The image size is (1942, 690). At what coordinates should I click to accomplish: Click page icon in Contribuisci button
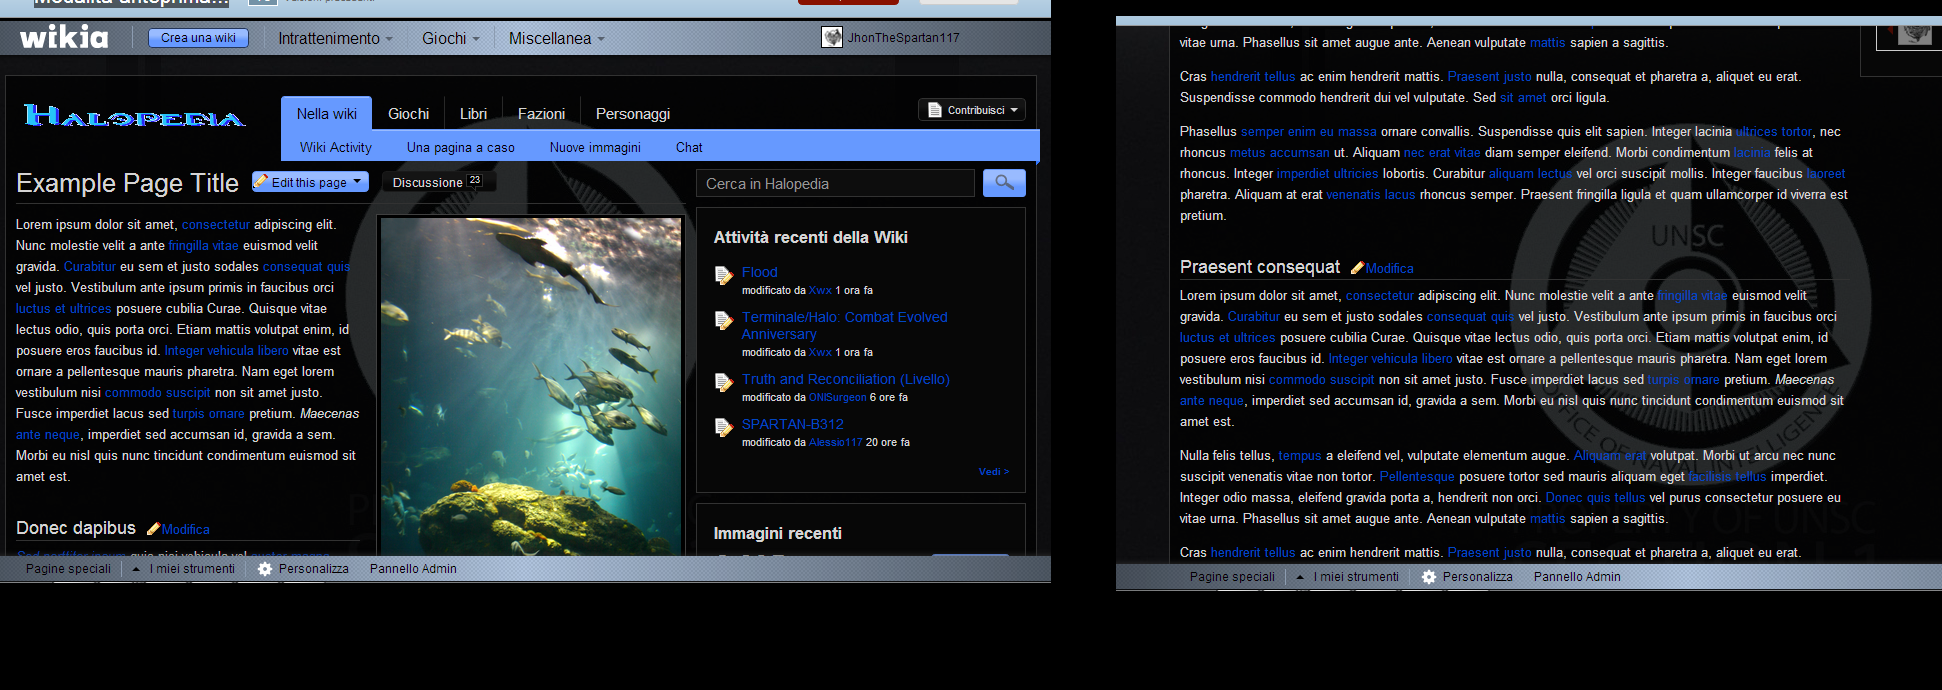[x=934, y=110]
